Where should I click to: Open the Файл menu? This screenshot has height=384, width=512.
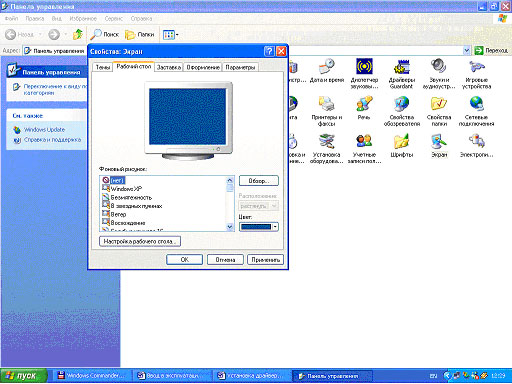(11, 18)
